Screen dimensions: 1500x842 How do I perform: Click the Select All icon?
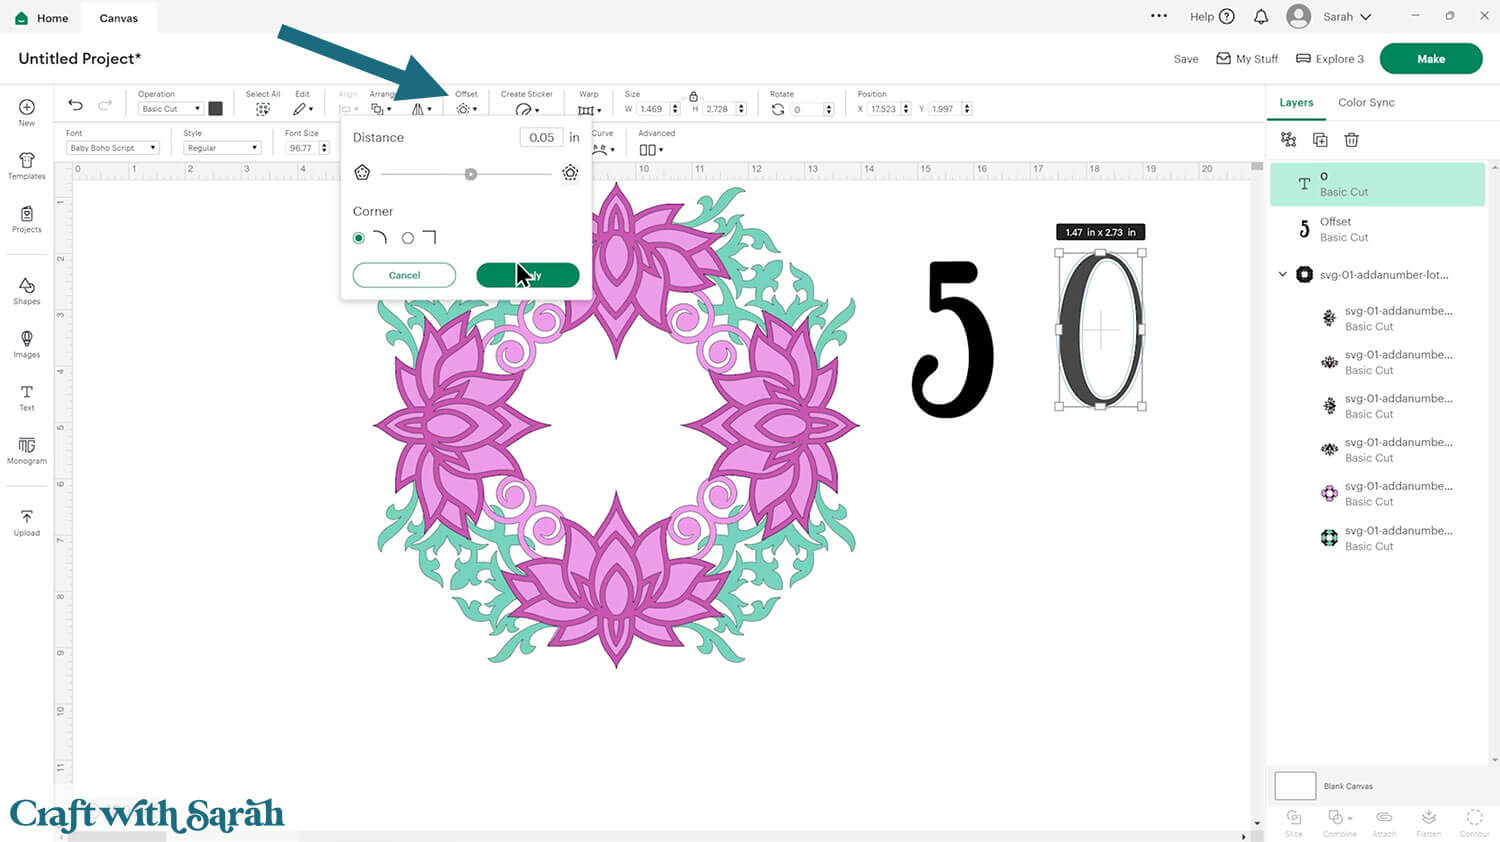coord(263,109)
